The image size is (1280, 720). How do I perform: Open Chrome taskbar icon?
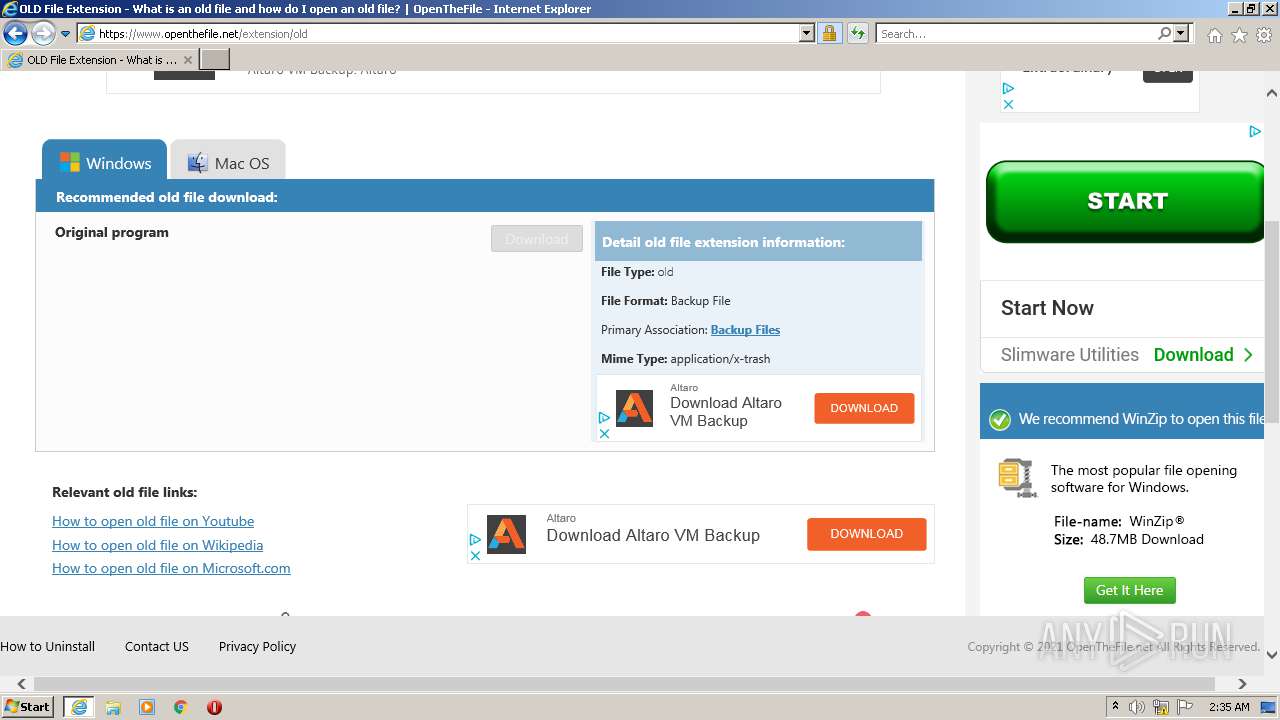[x=181, y=707]
